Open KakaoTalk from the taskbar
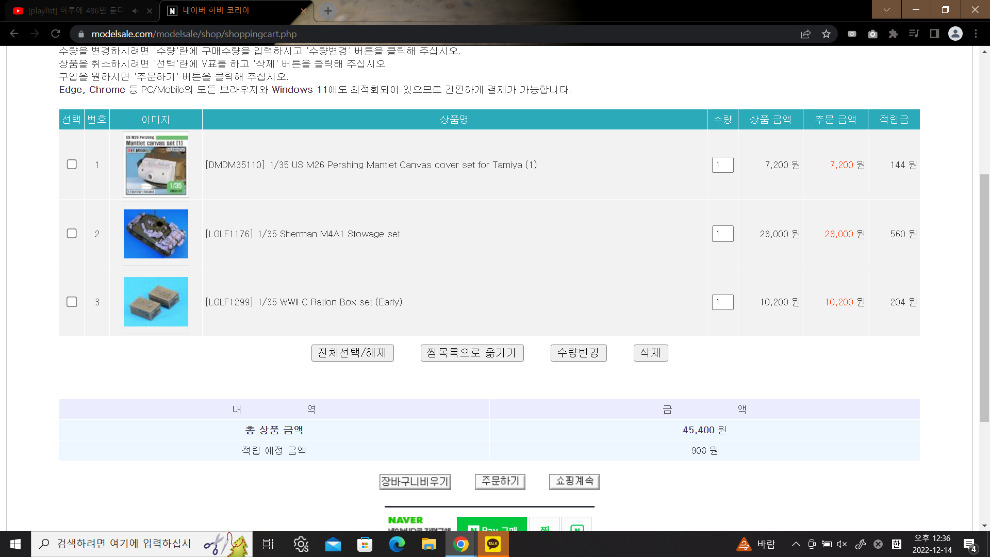 point(493,544)
